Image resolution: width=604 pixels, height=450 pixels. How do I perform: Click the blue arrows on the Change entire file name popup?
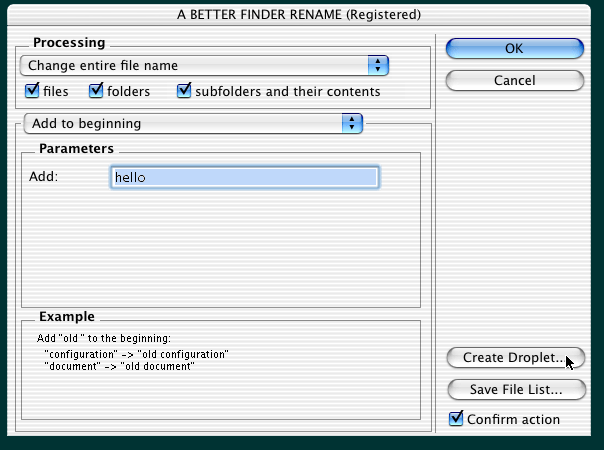tap(378, 65)
